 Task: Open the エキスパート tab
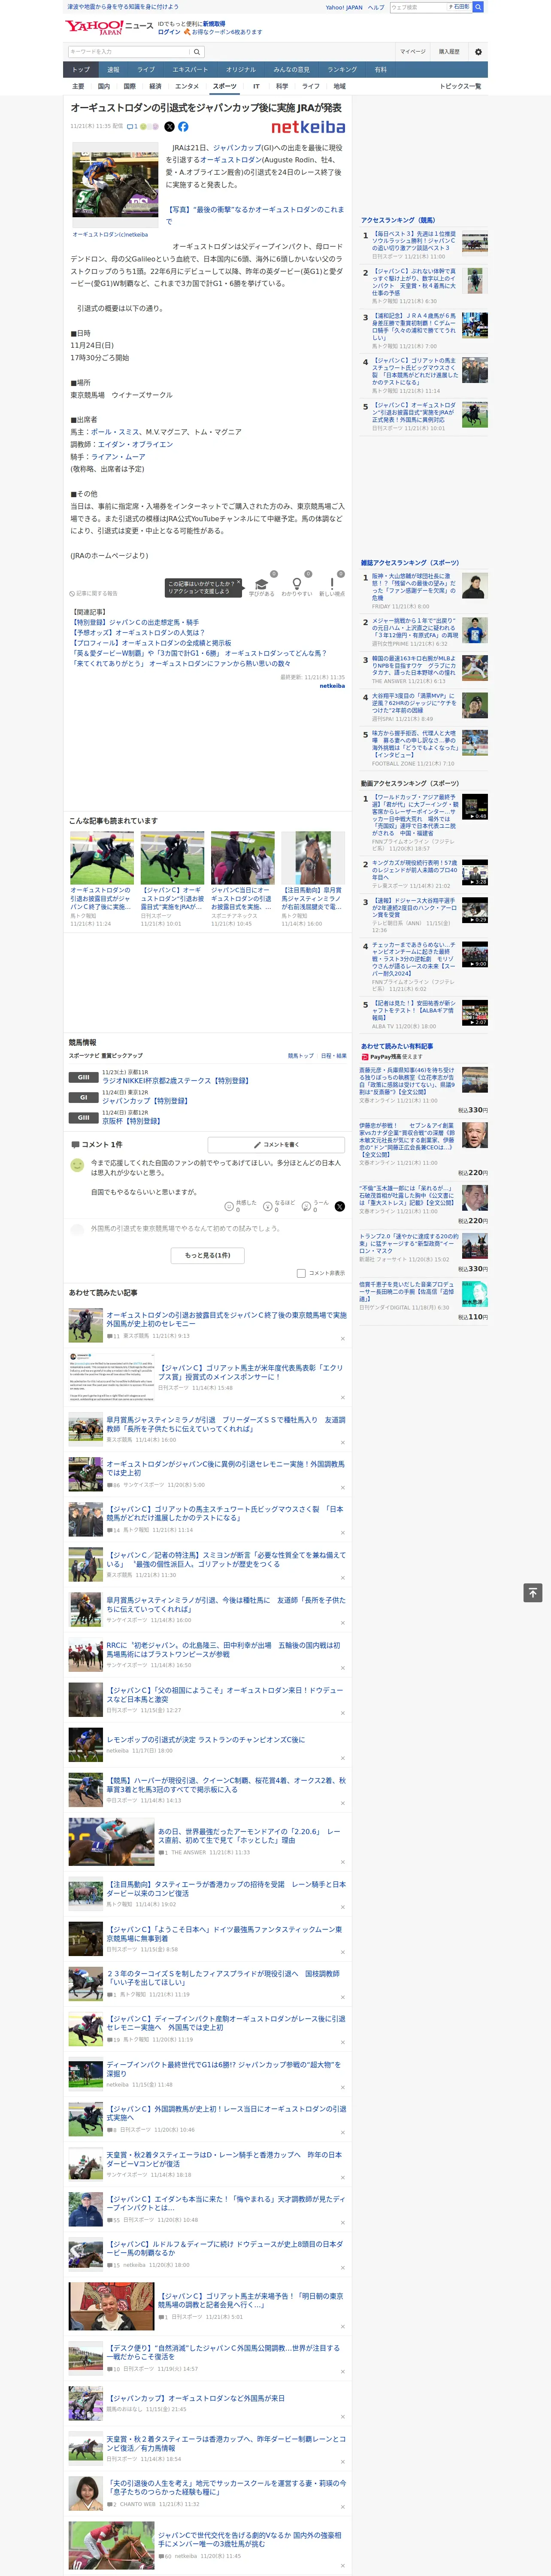190,70
